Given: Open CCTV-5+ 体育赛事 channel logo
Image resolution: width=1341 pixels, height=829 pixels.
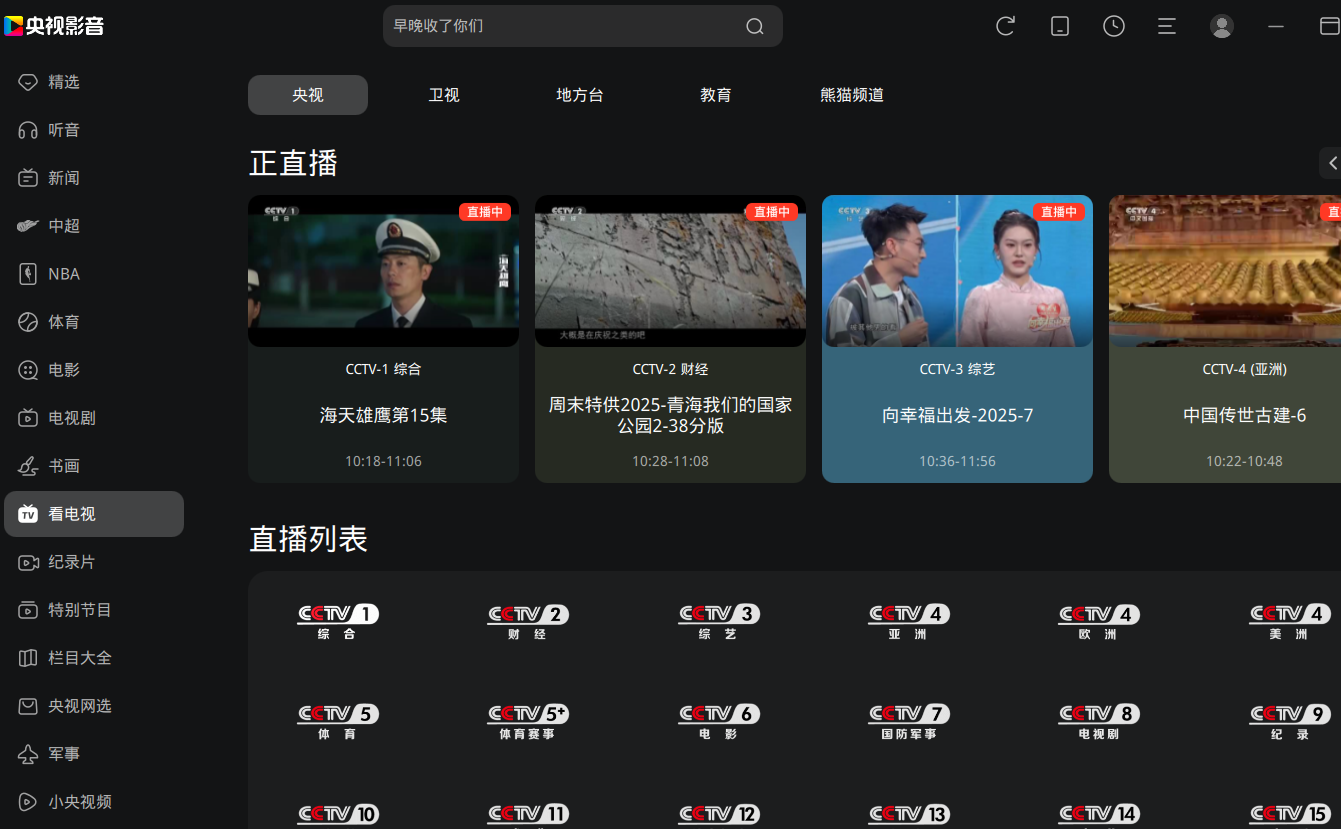Looking at the screenshot, I should [x=528, y=721].
